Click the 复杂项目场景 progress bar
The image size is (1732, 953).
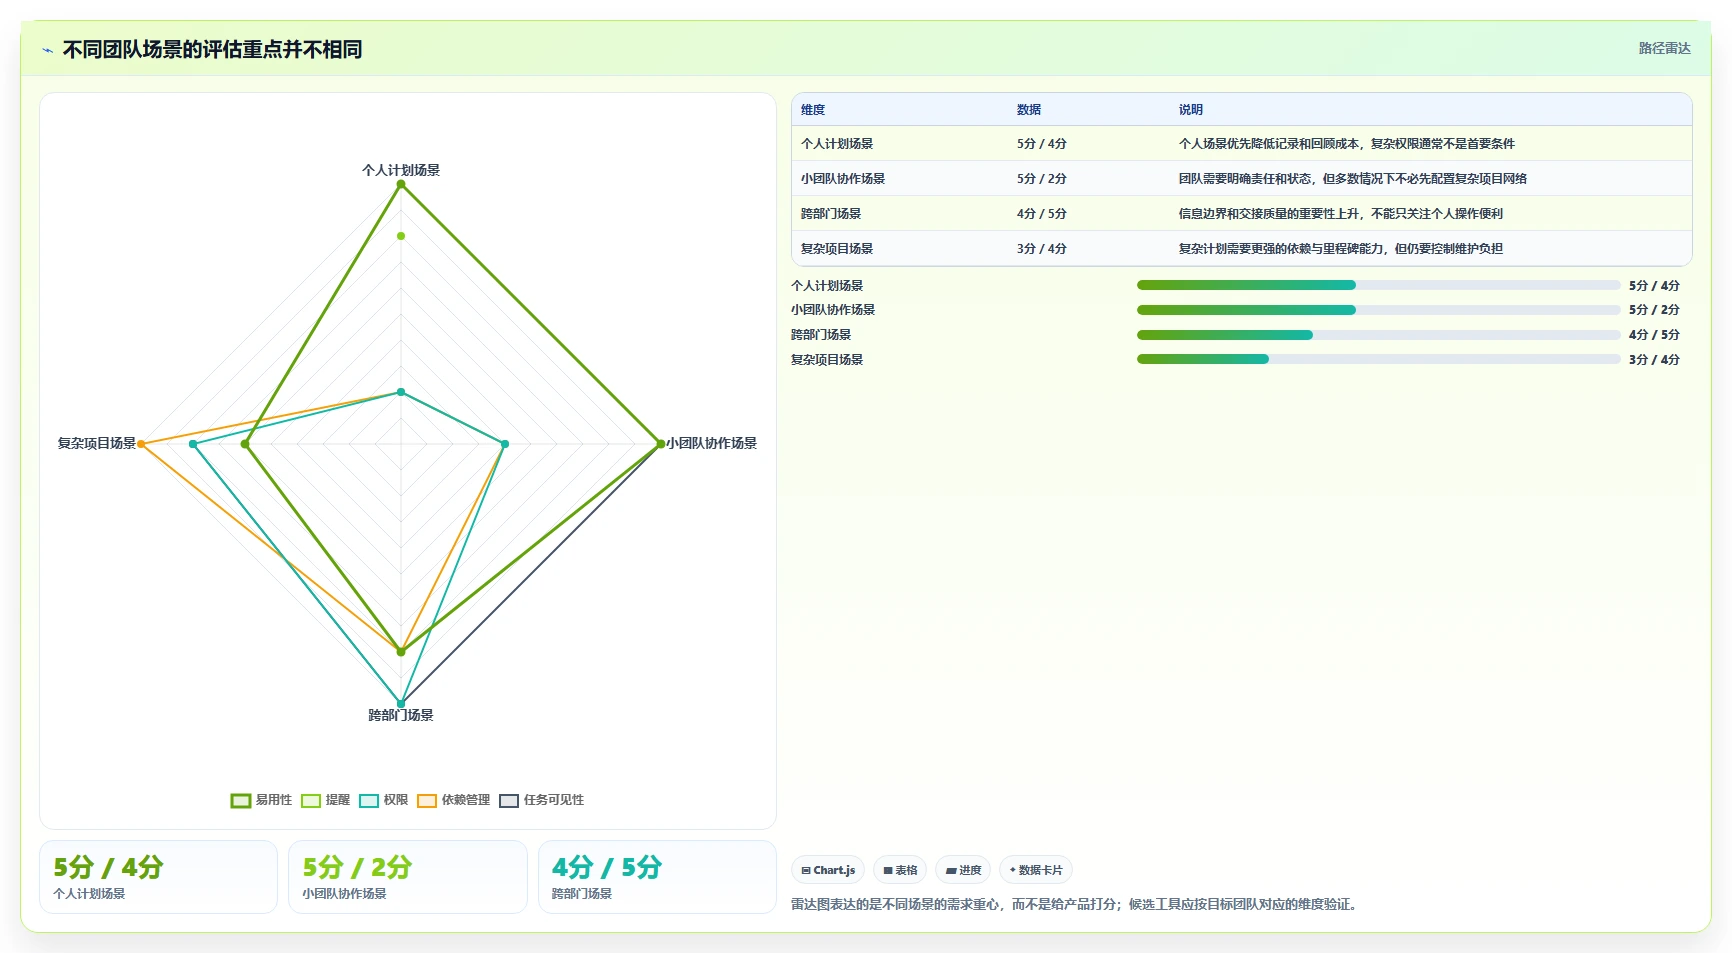1378,359
